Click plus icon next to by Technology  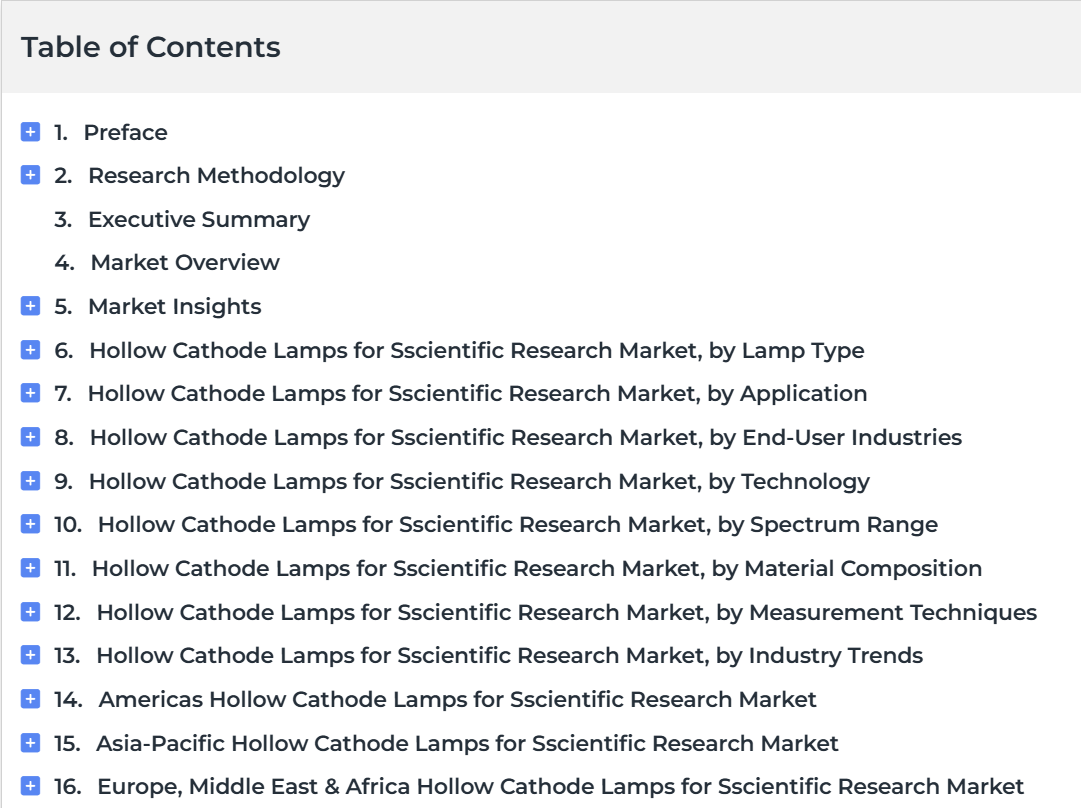(30, 481)
